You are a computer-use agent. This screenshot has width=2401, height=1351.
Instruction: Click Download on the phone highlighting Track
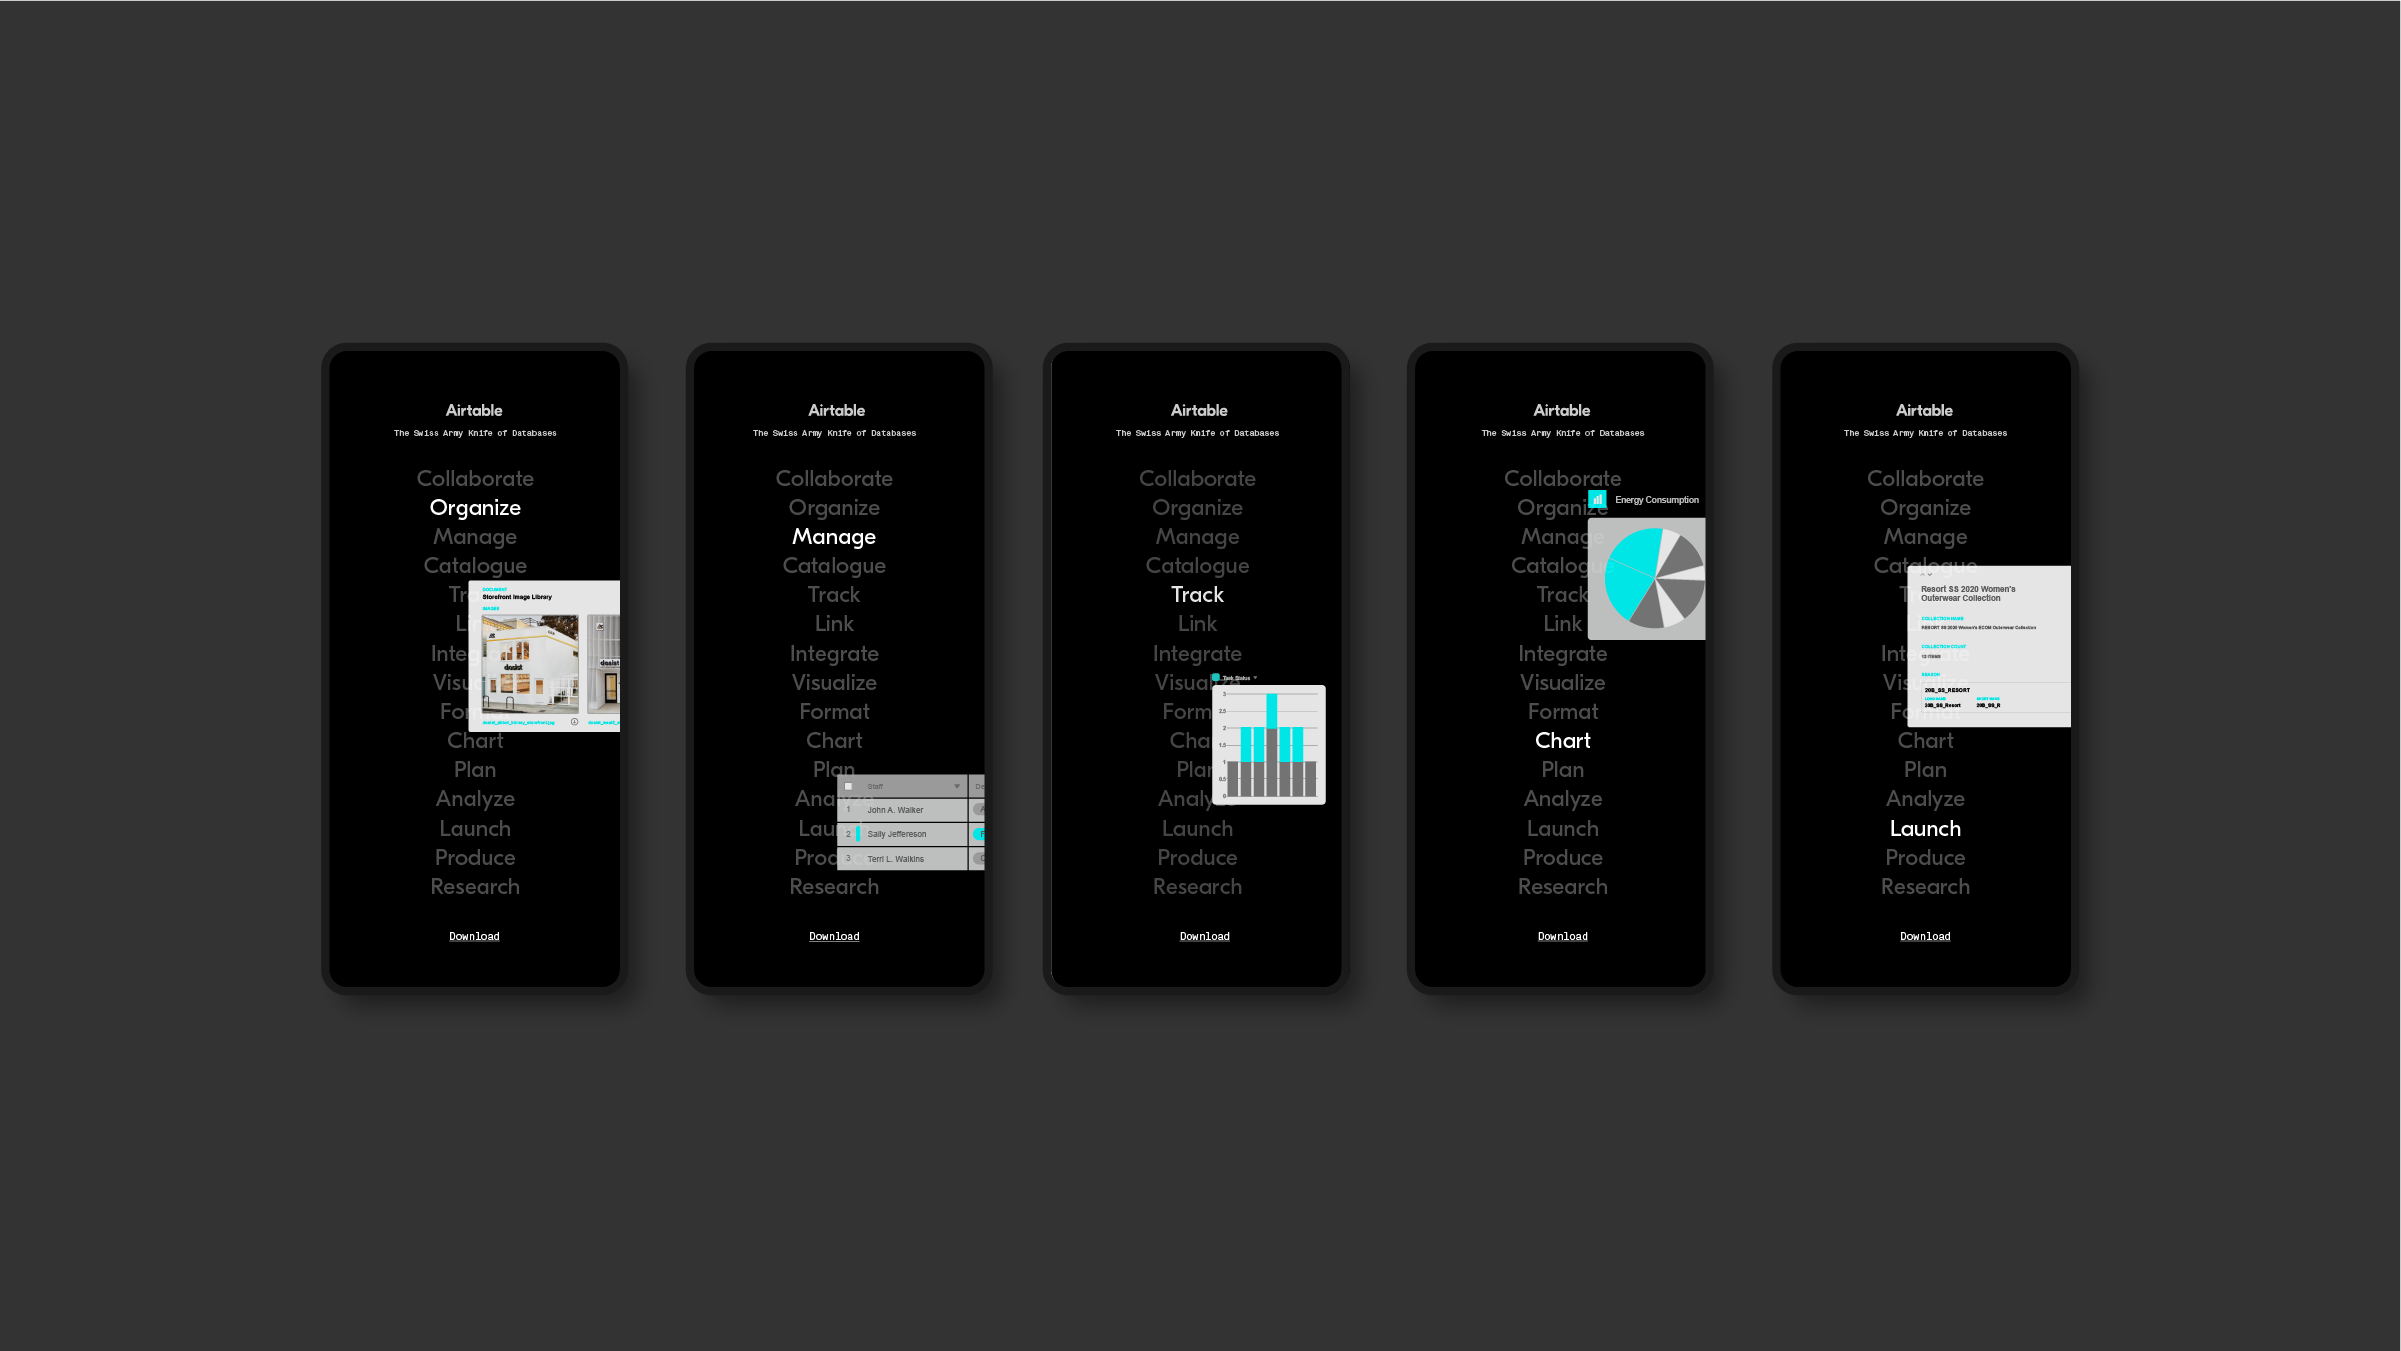point(1204,937)
